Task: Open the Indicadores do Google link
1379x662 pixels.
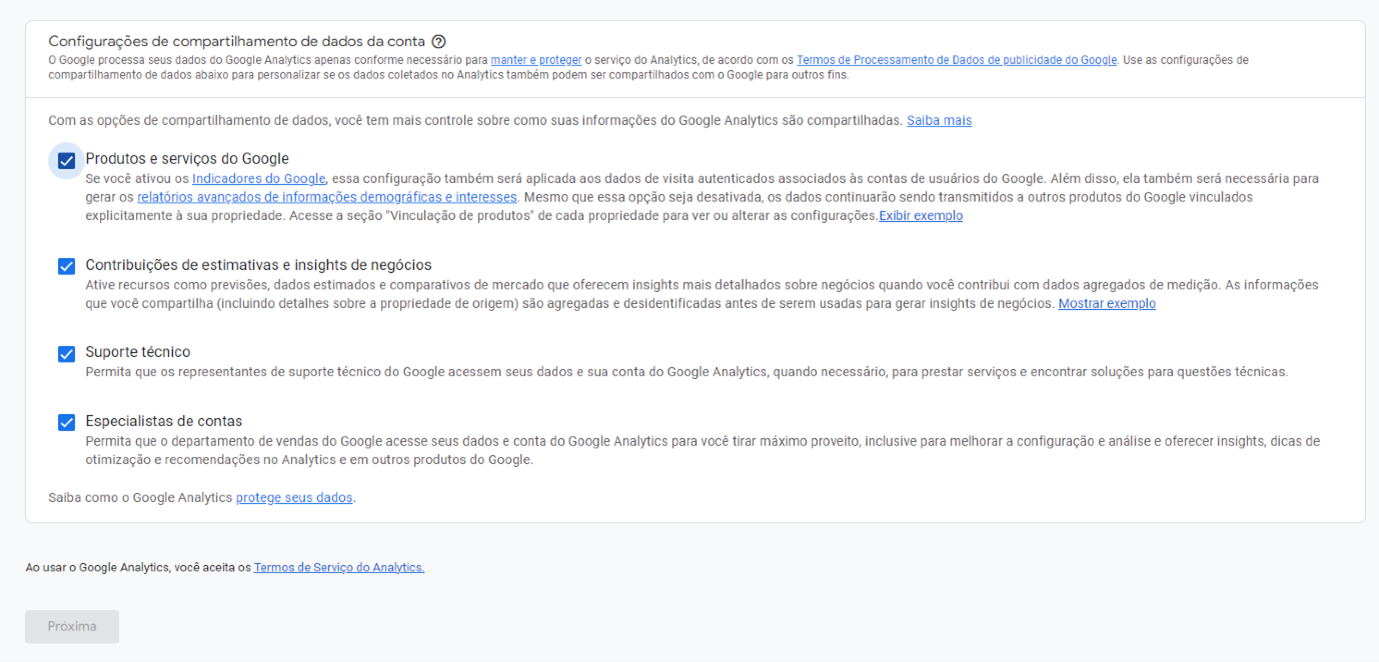Action: 259,179
